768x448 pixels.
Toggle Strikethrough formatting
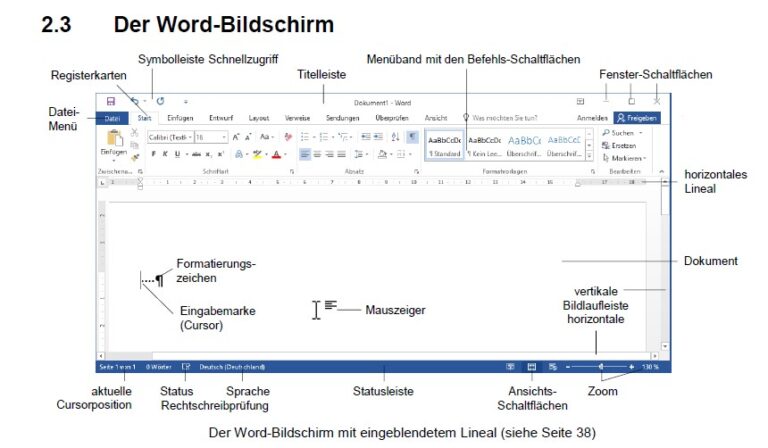pyautogui.click(x=196, y=154)
